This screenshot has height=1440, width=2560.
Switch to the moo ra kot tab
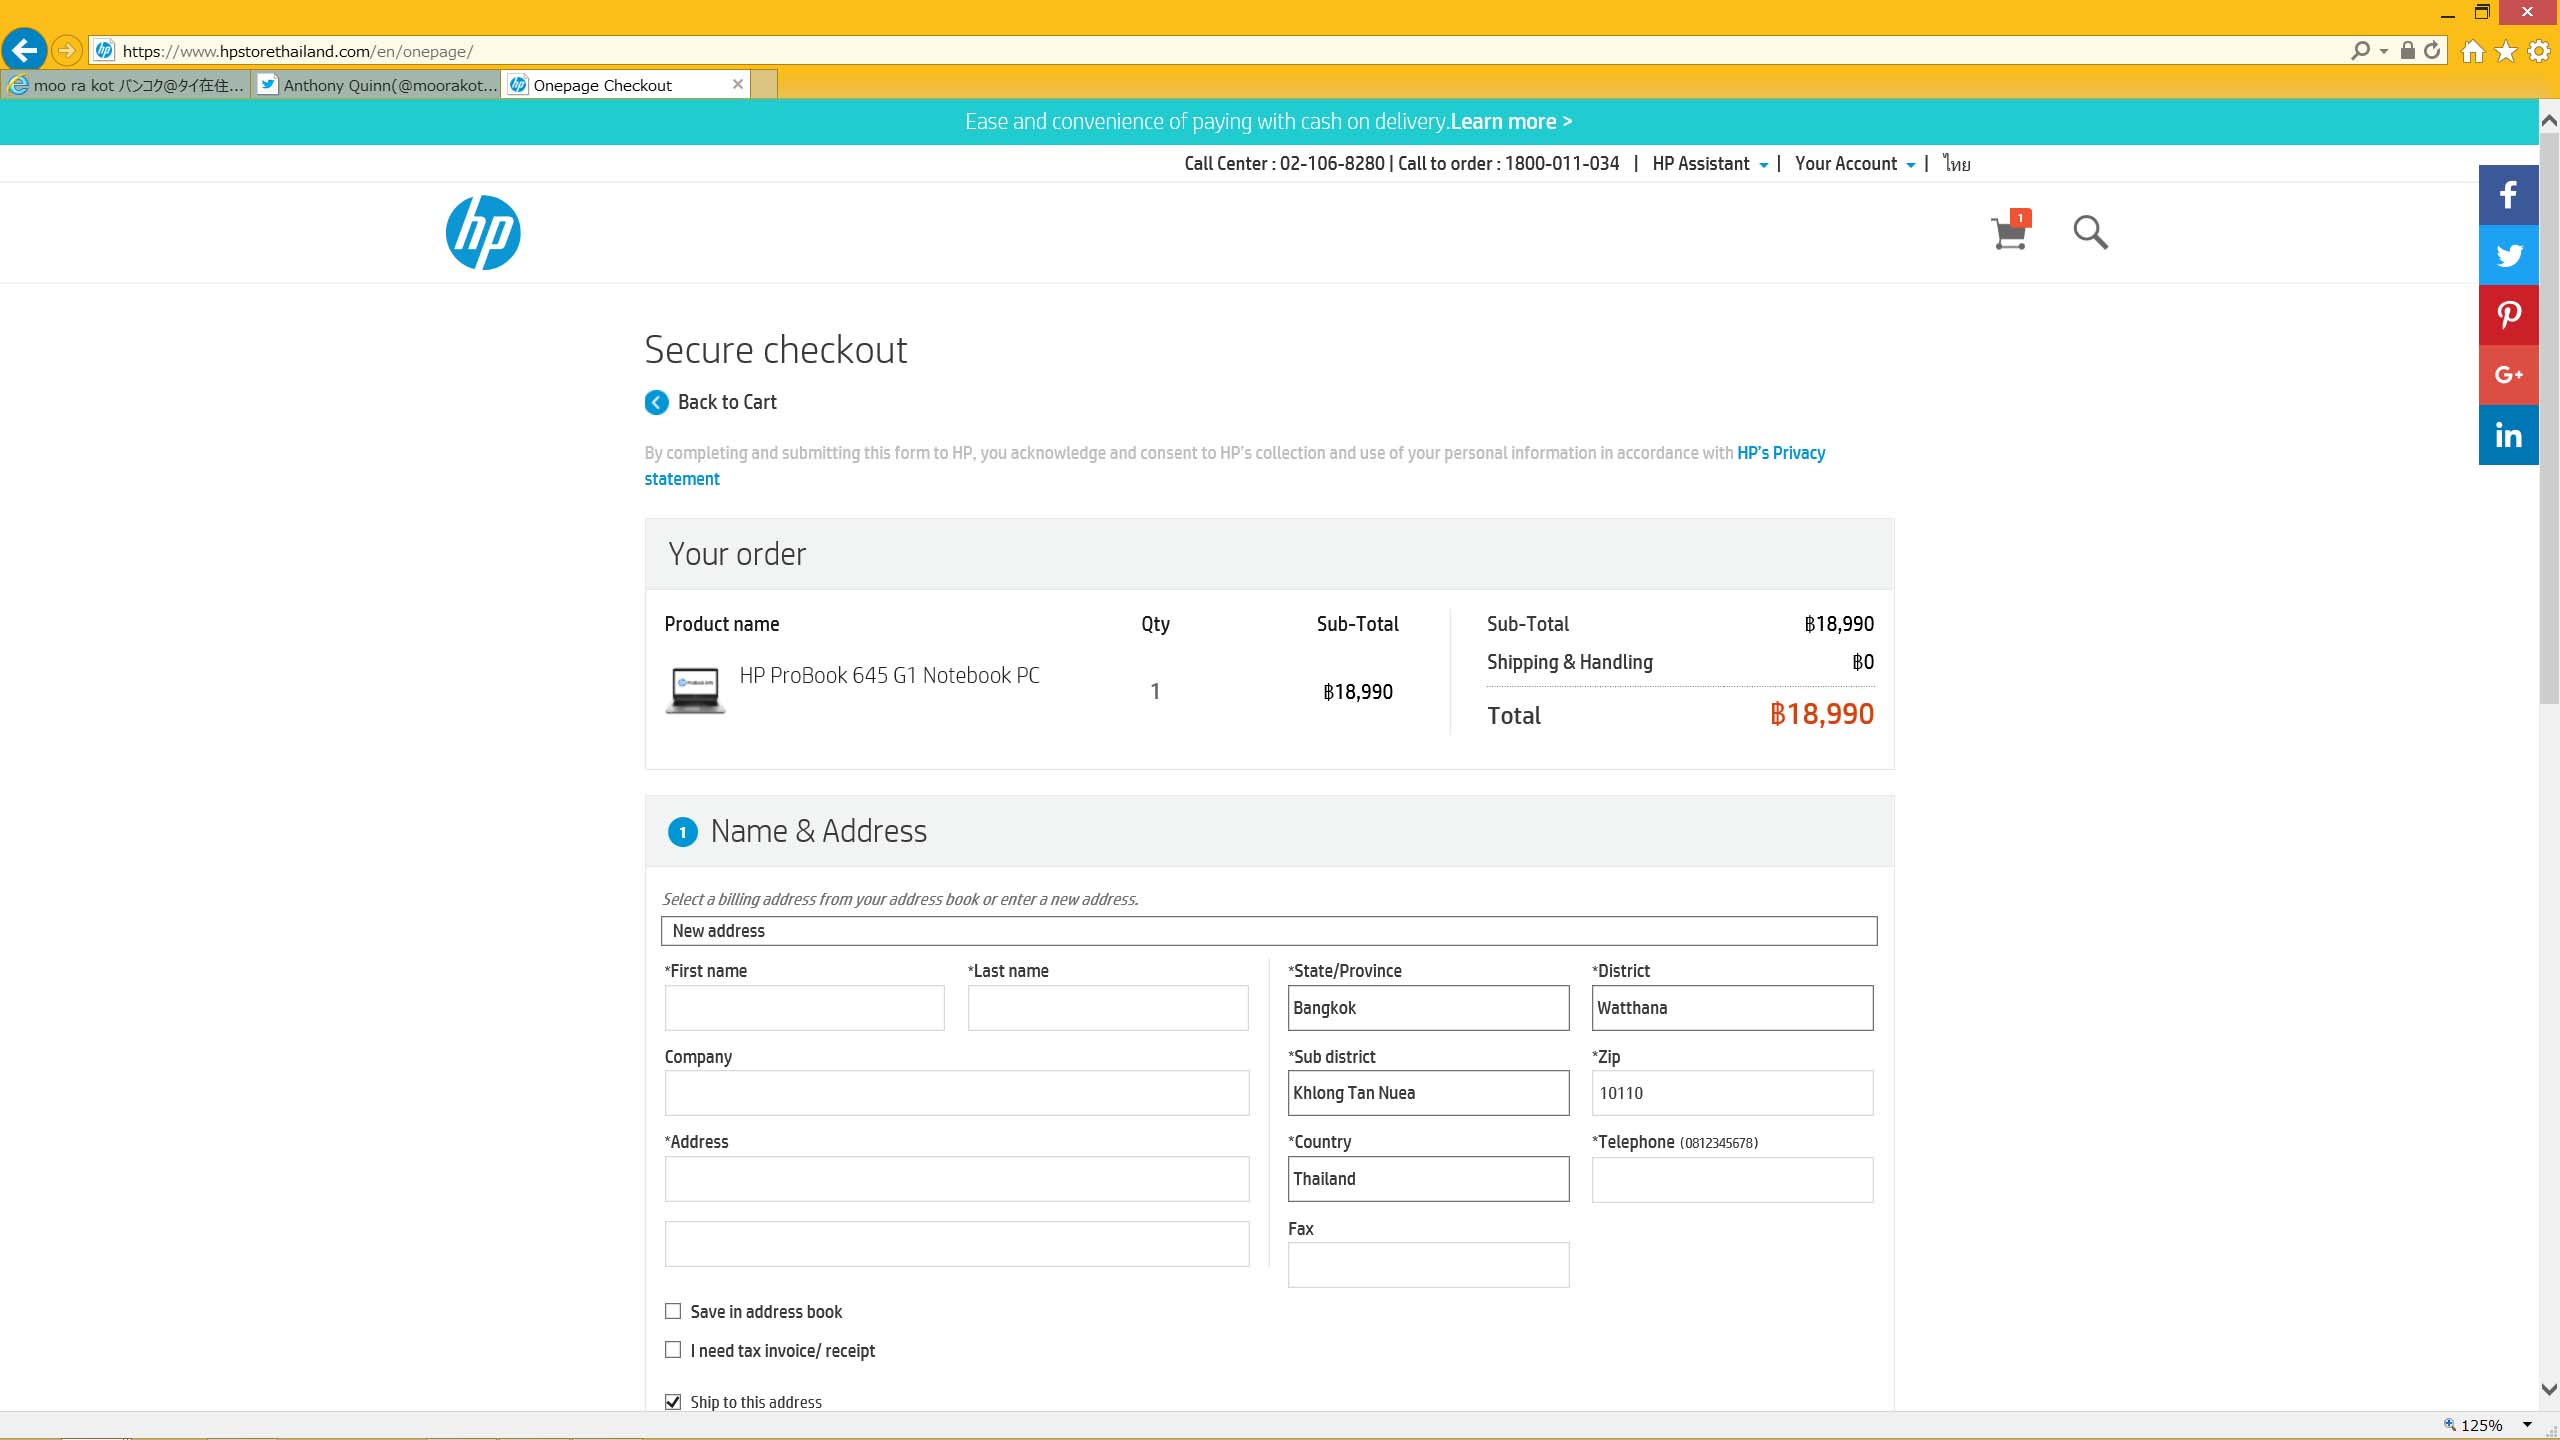point(126,85)
